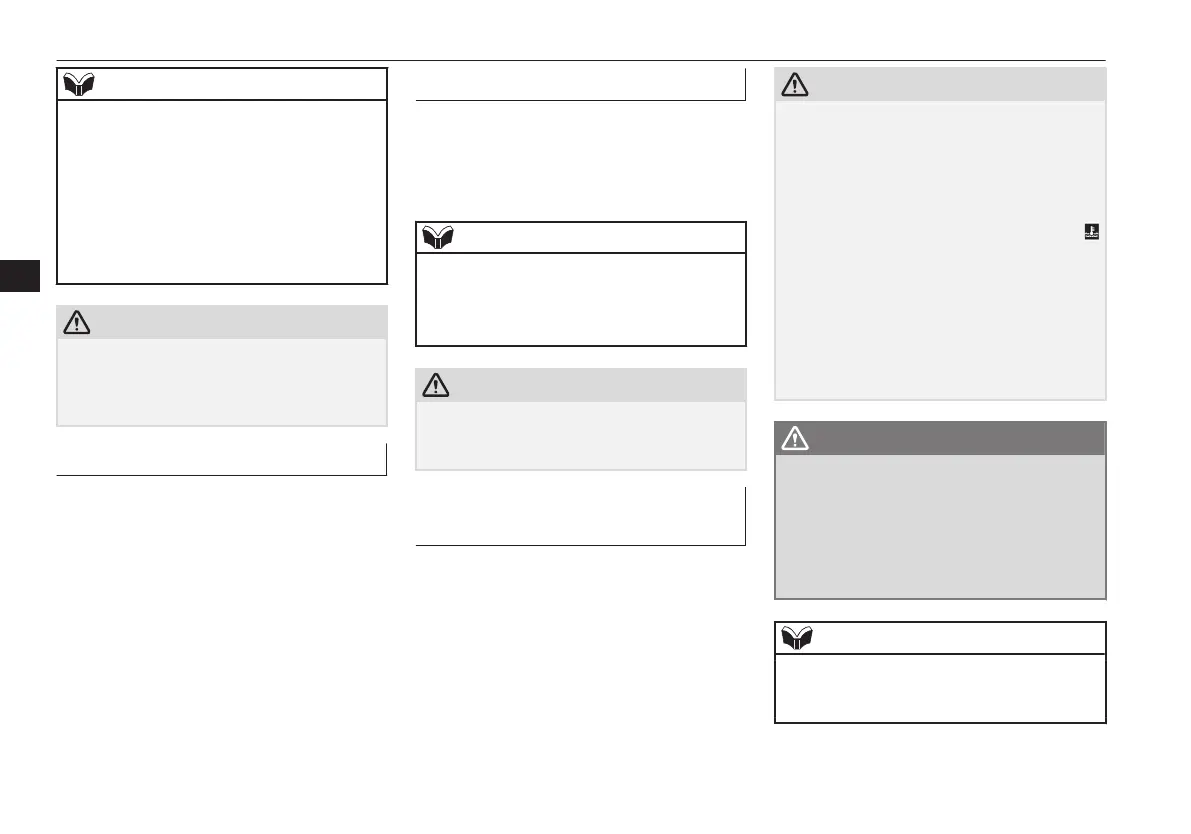Click the warning triangle in top-right caution box
Image resolution: width=1191 pixels, height=834 pixels.
(x=795, y=84)
